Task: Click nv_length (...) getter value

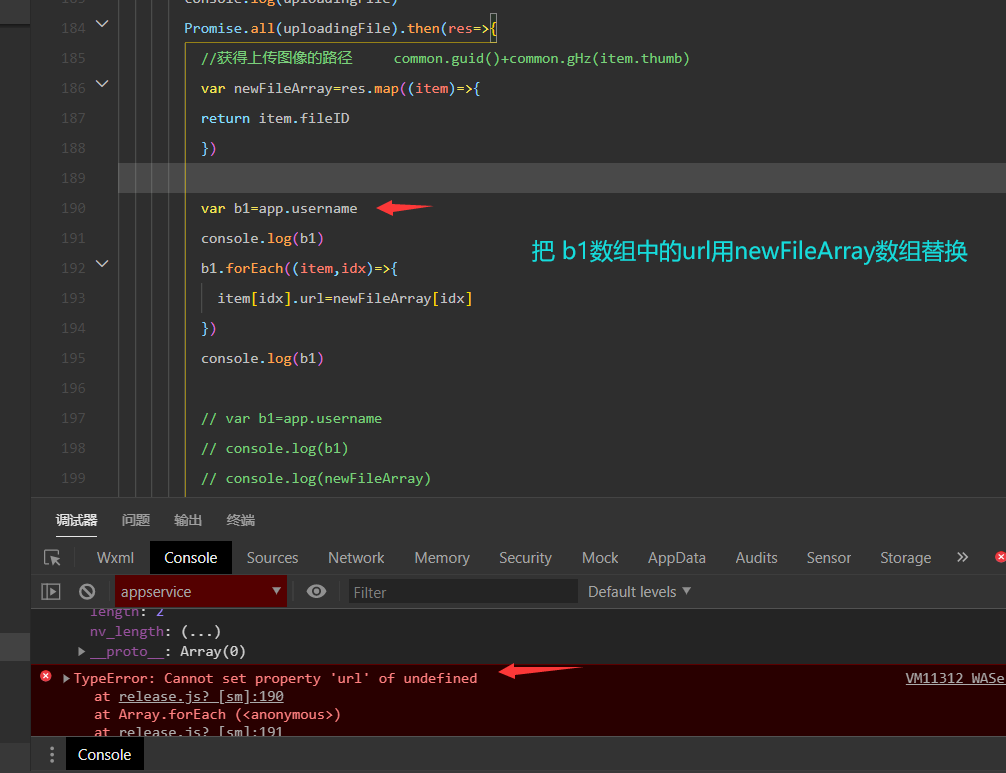Action: [x=200, y=632]
